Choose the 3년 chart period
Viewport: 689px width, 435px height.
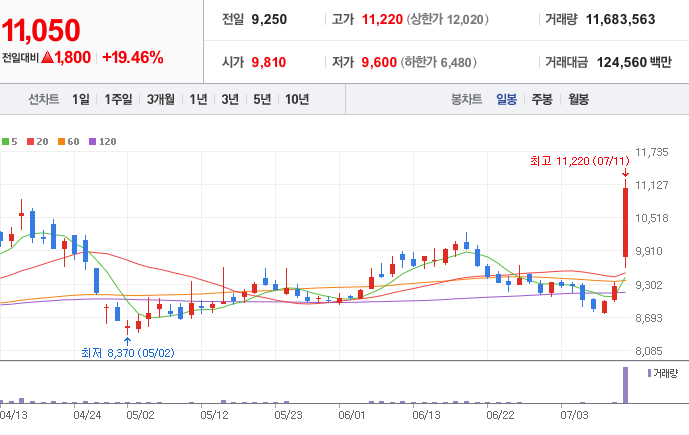pos(230,99)
